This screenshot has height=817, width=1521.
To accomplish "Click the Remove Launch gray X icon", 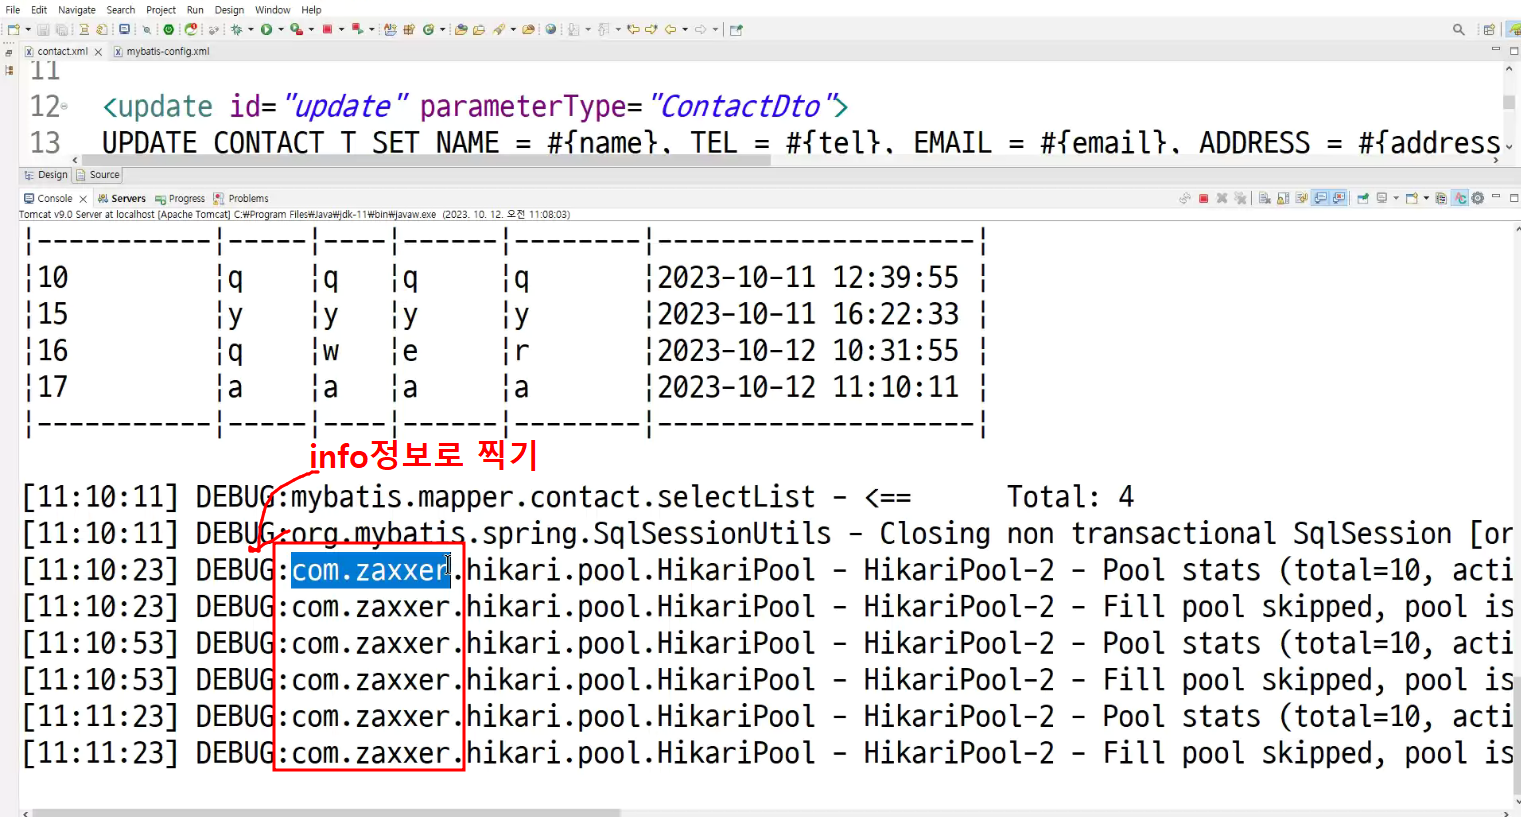I will click(x=1221, y=198).
